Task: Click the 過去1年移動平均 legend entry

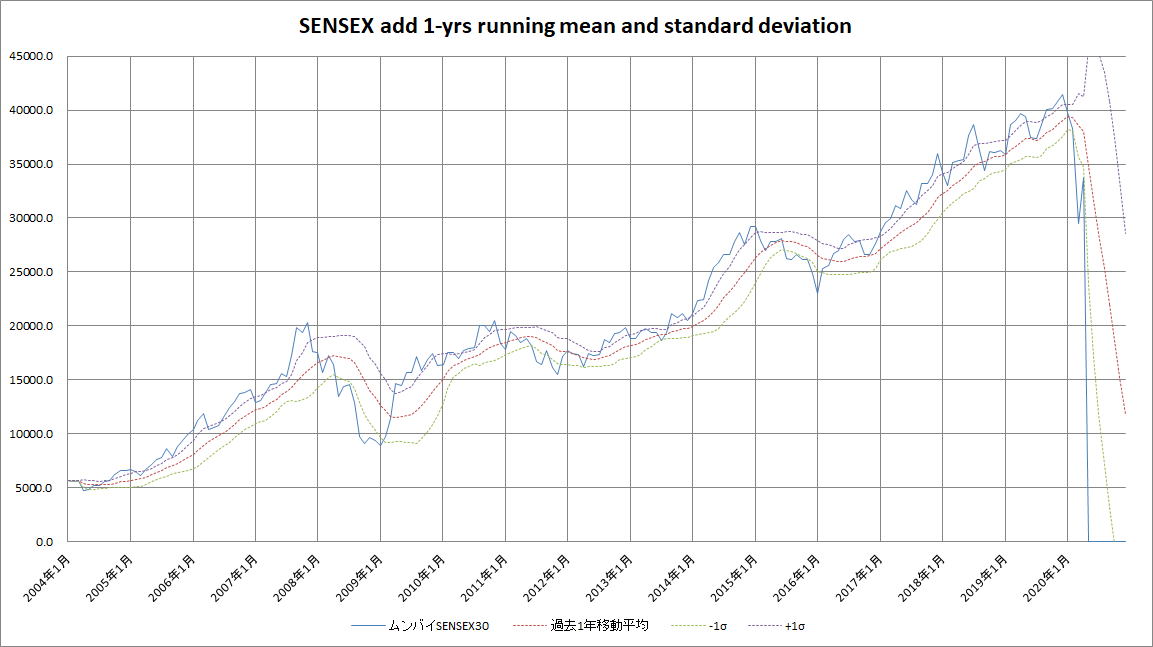Action: click(x=581, y=626)
